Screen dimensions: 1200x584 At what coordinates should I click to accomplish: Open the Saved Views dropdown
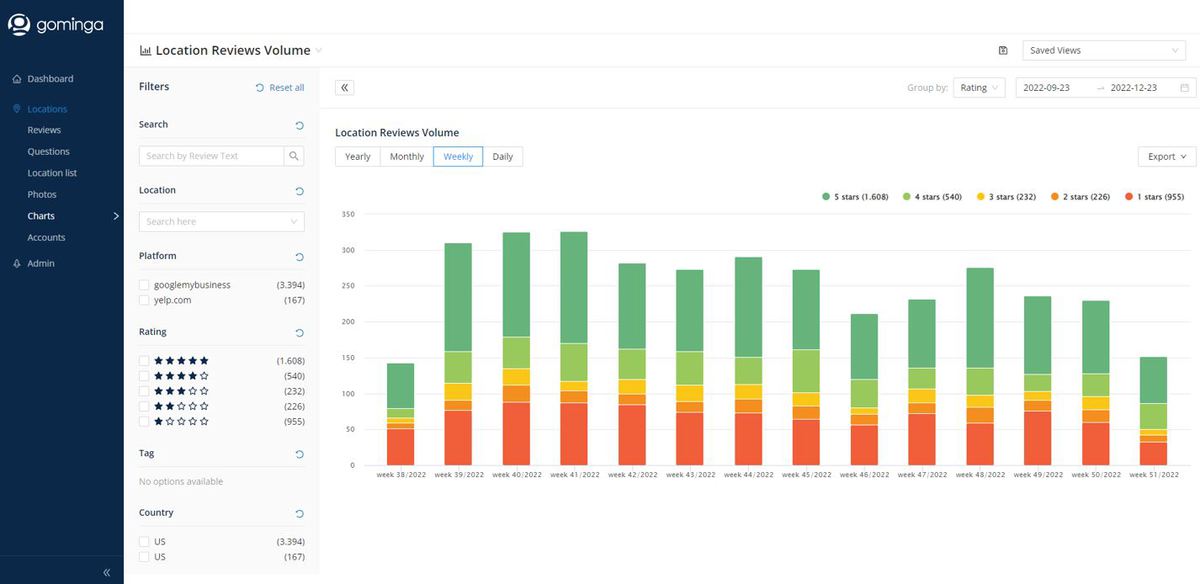(x=1103, y=50)
